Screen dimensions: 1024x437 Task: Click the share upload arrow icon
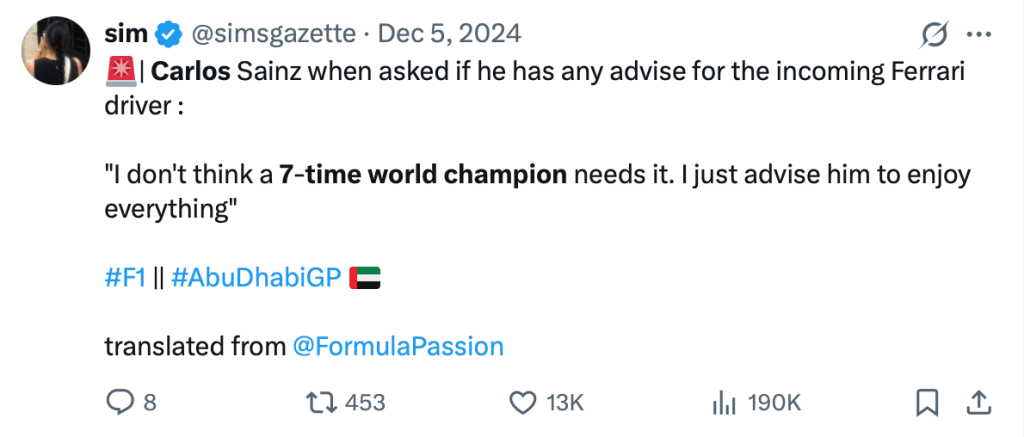tap(978, 402)
